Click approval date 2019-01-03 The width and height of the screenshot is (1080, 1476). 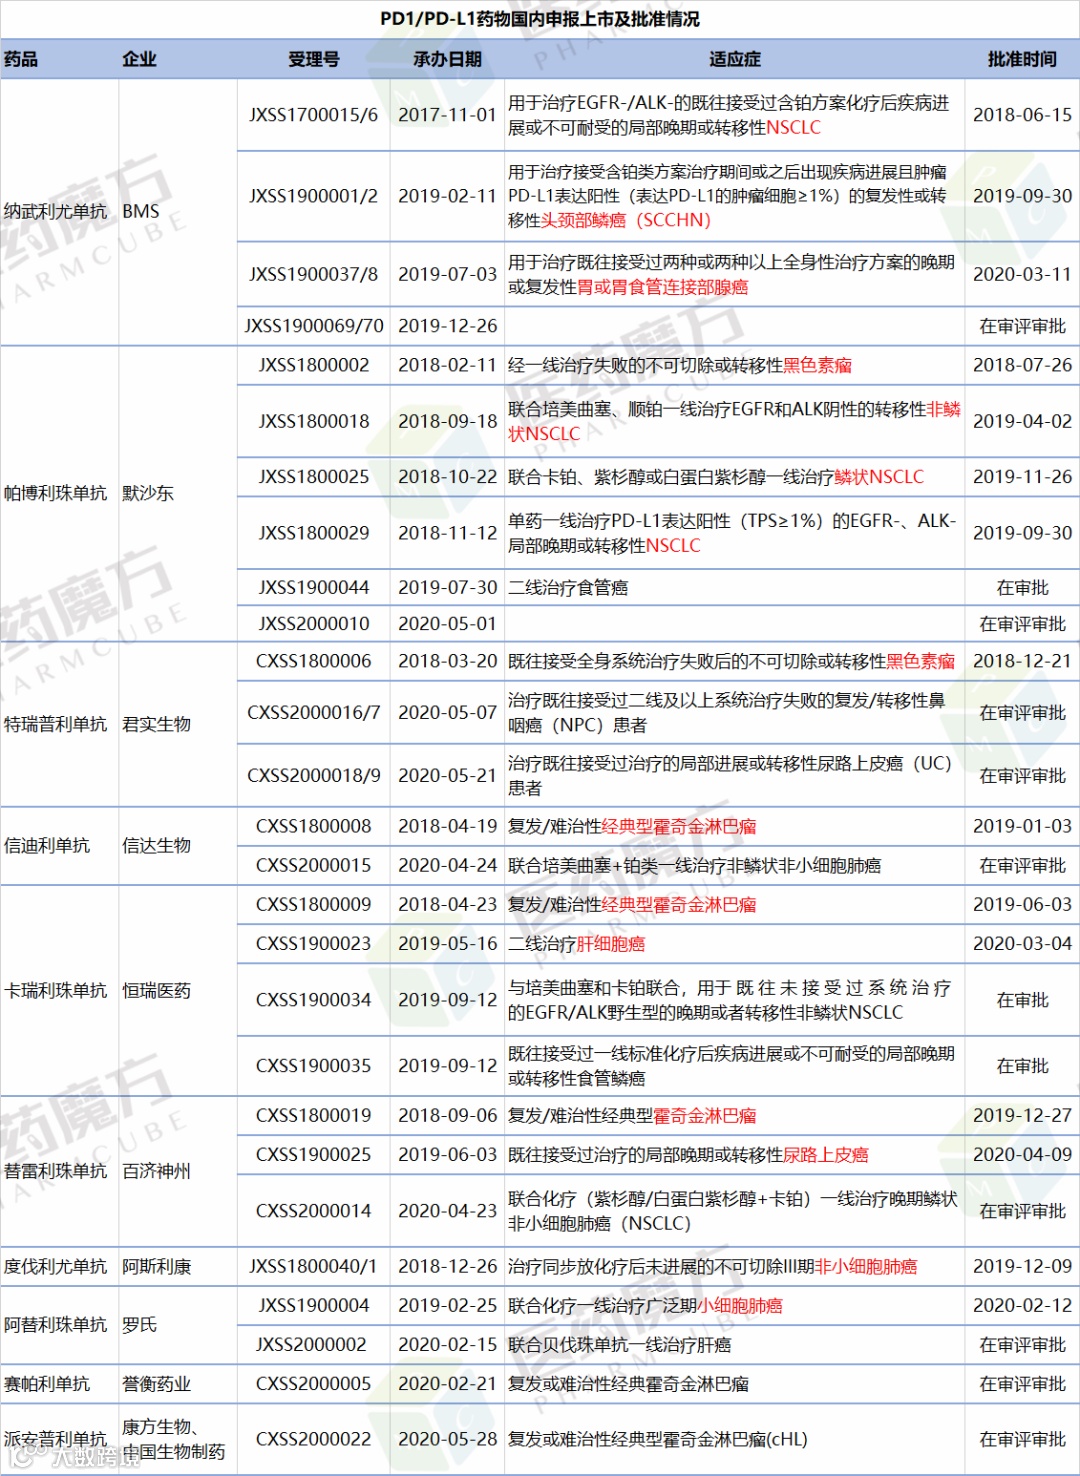click(x=1022, y=827)
